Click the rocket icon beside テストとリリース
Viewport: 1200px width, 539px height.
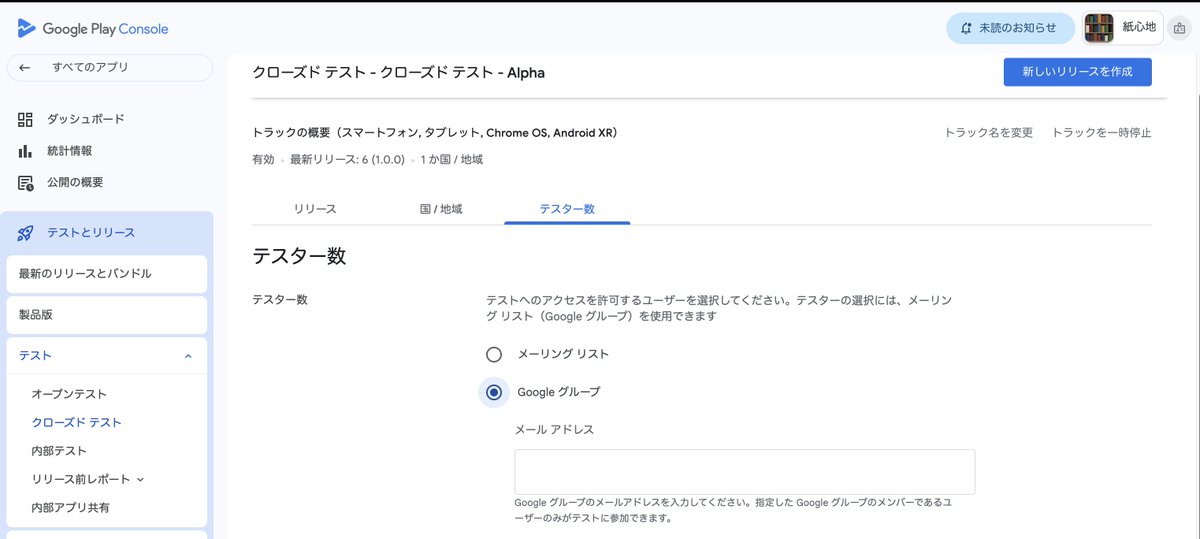pos(26,233)
